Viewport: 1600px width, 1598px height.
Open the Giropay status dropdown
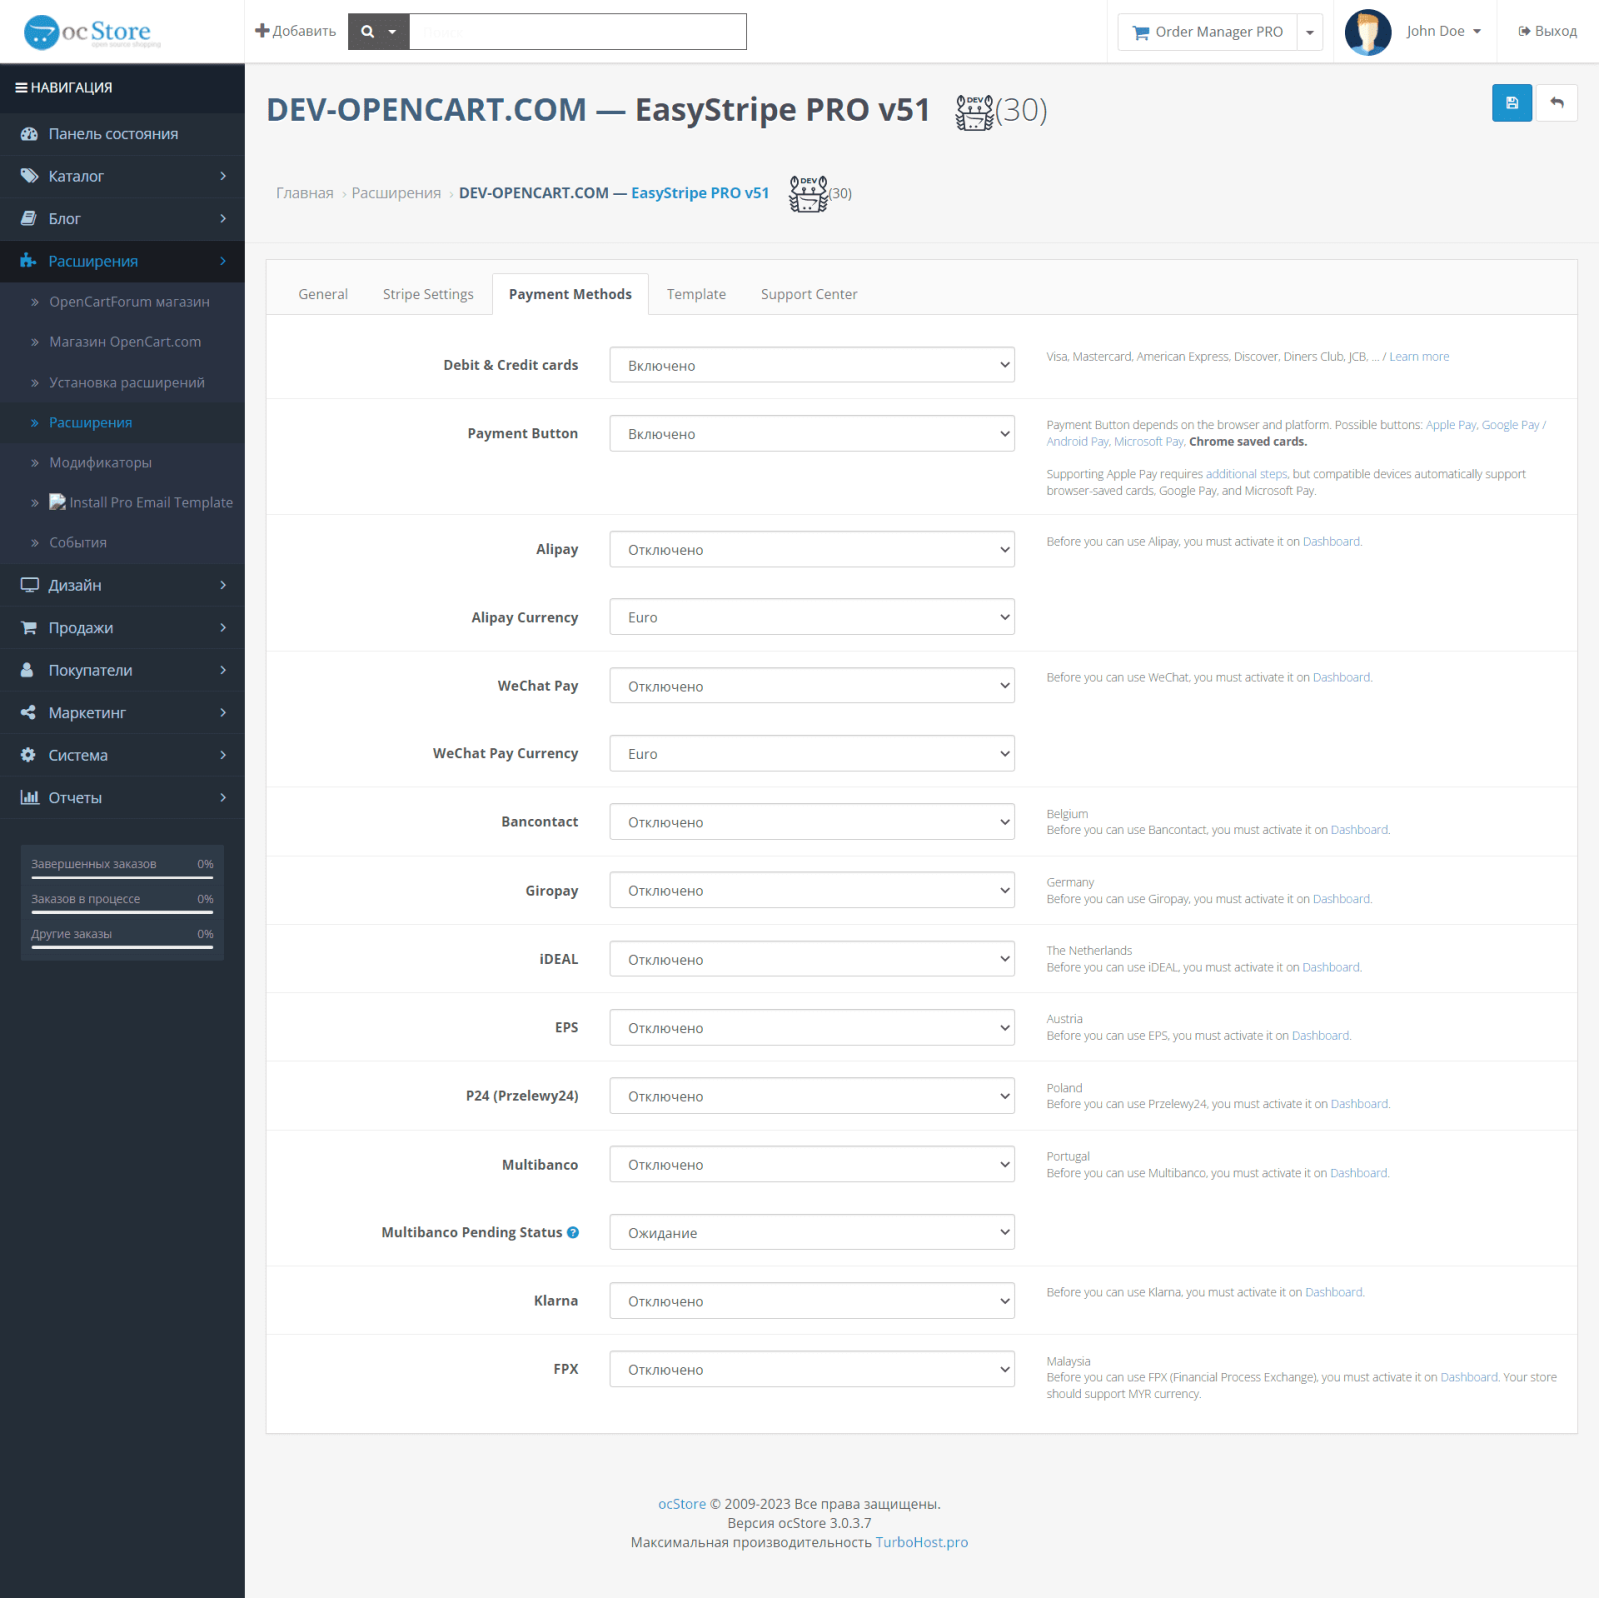(812, 890)
